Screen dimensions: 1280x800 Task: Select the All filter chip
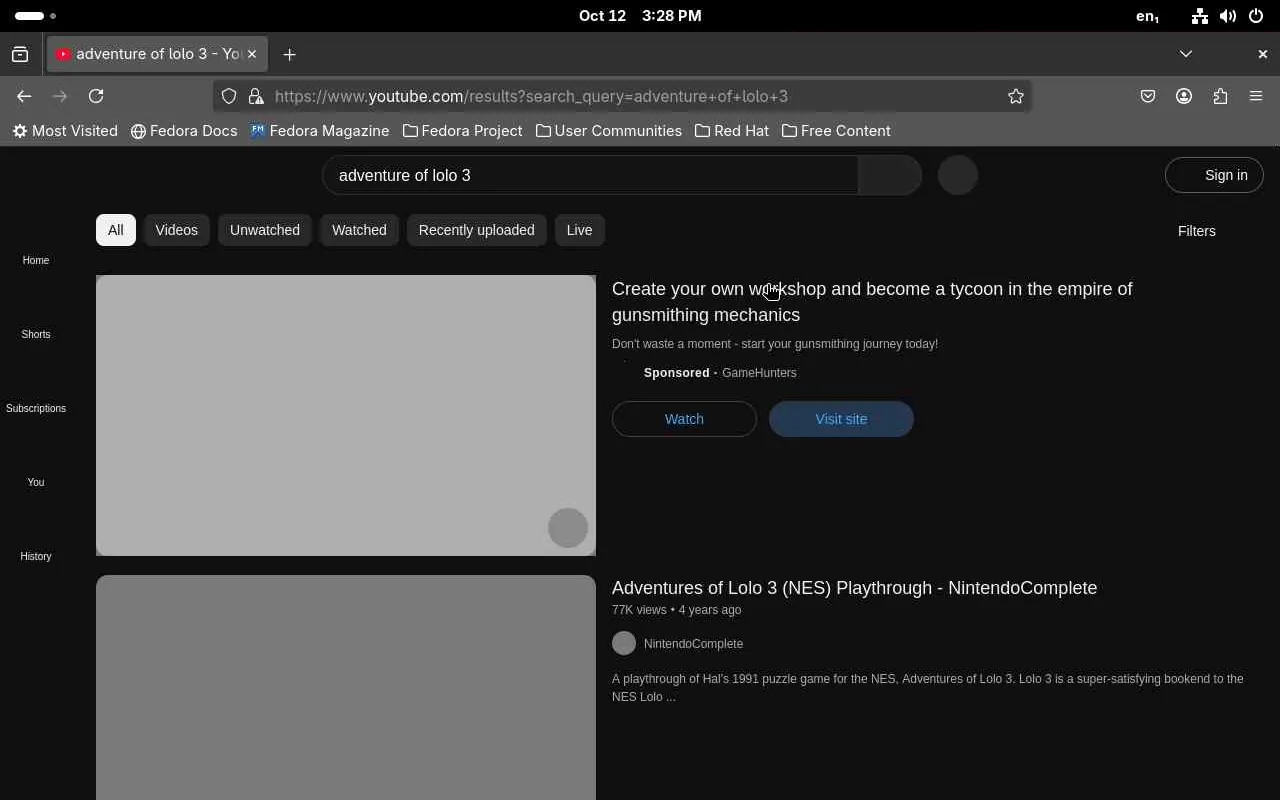coord(116,230)
